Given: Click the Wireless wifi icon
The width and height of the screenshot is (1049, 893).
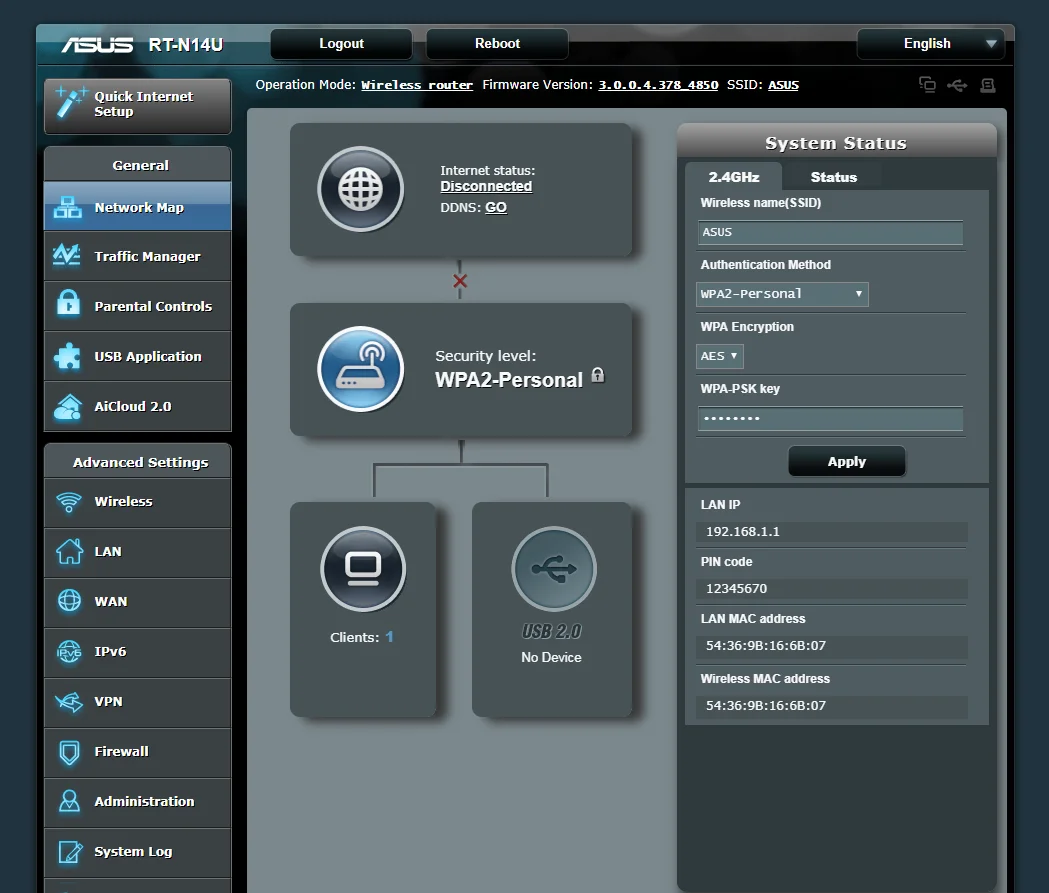Looking at the screenshot, I should click(x=68, y=501).
